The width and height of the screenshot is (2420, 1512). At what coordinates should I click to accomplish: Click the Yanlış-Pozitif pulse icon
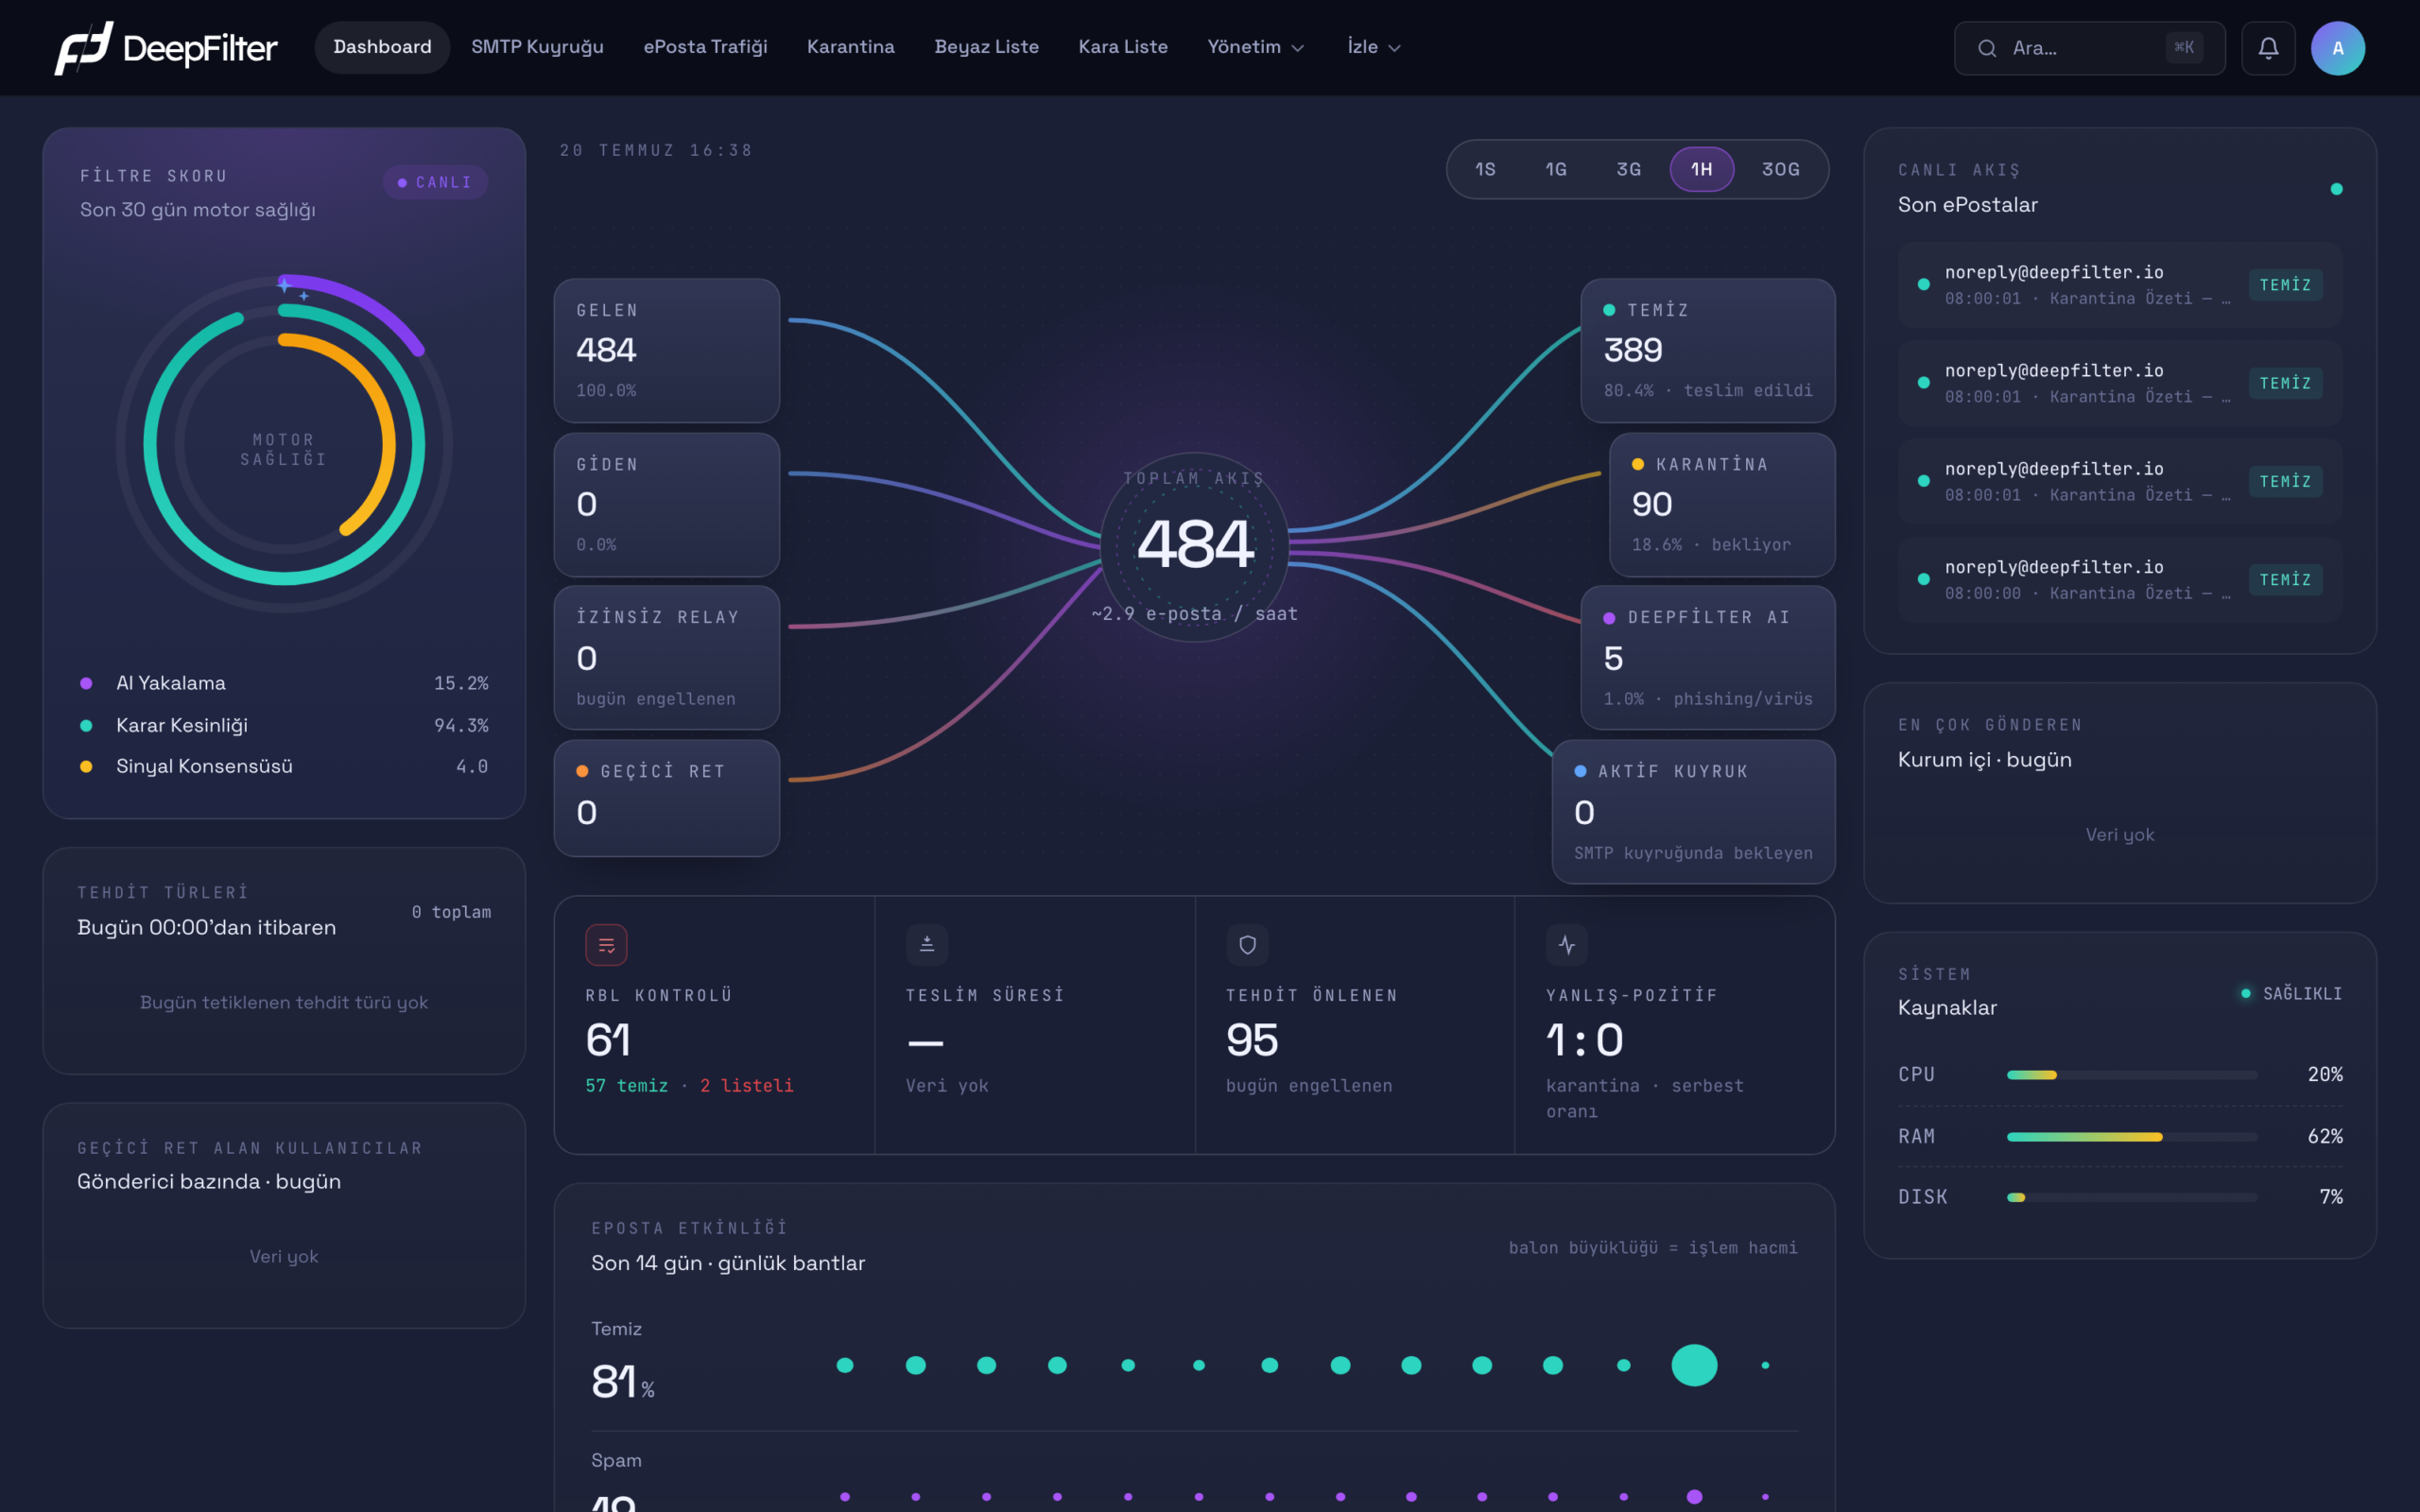pyautogui.click(x=1567, y=945)
